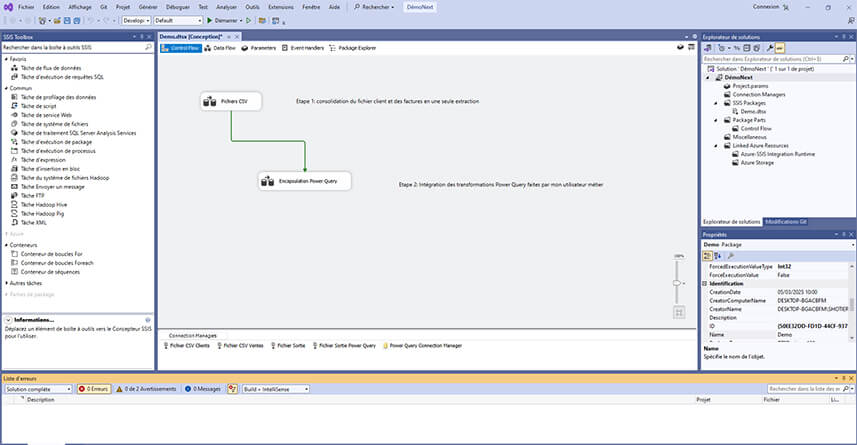Viewport: 857px width, 445px height.
Task: Click the Connexion sign-in link
Action: point(766,7)
